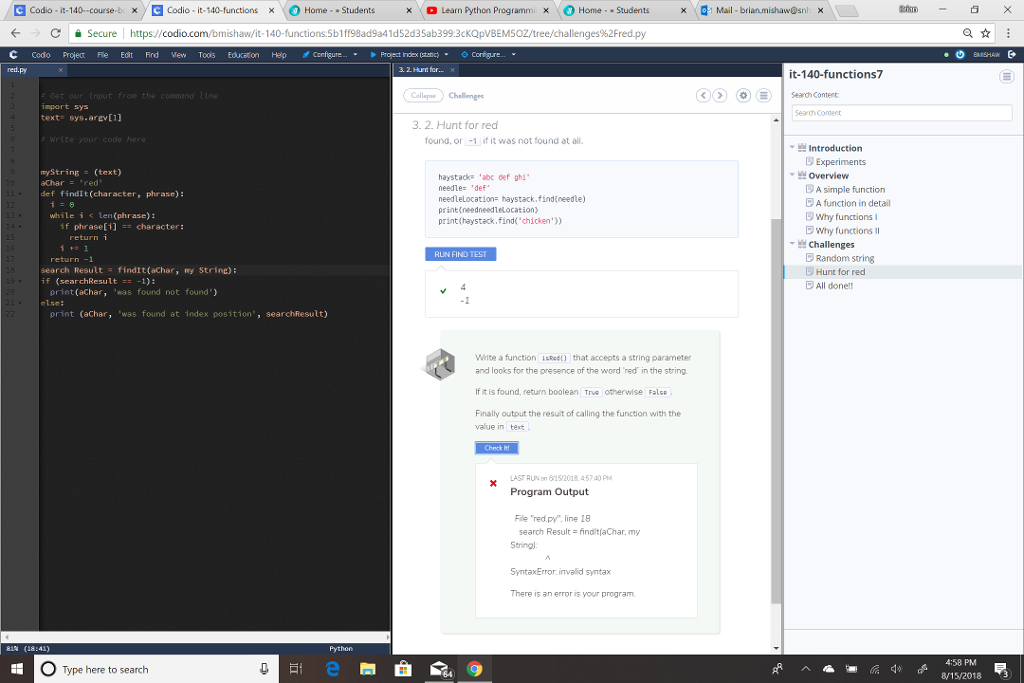
Task: Click the Python label in editor status bar
Action: tap(341, 648)
